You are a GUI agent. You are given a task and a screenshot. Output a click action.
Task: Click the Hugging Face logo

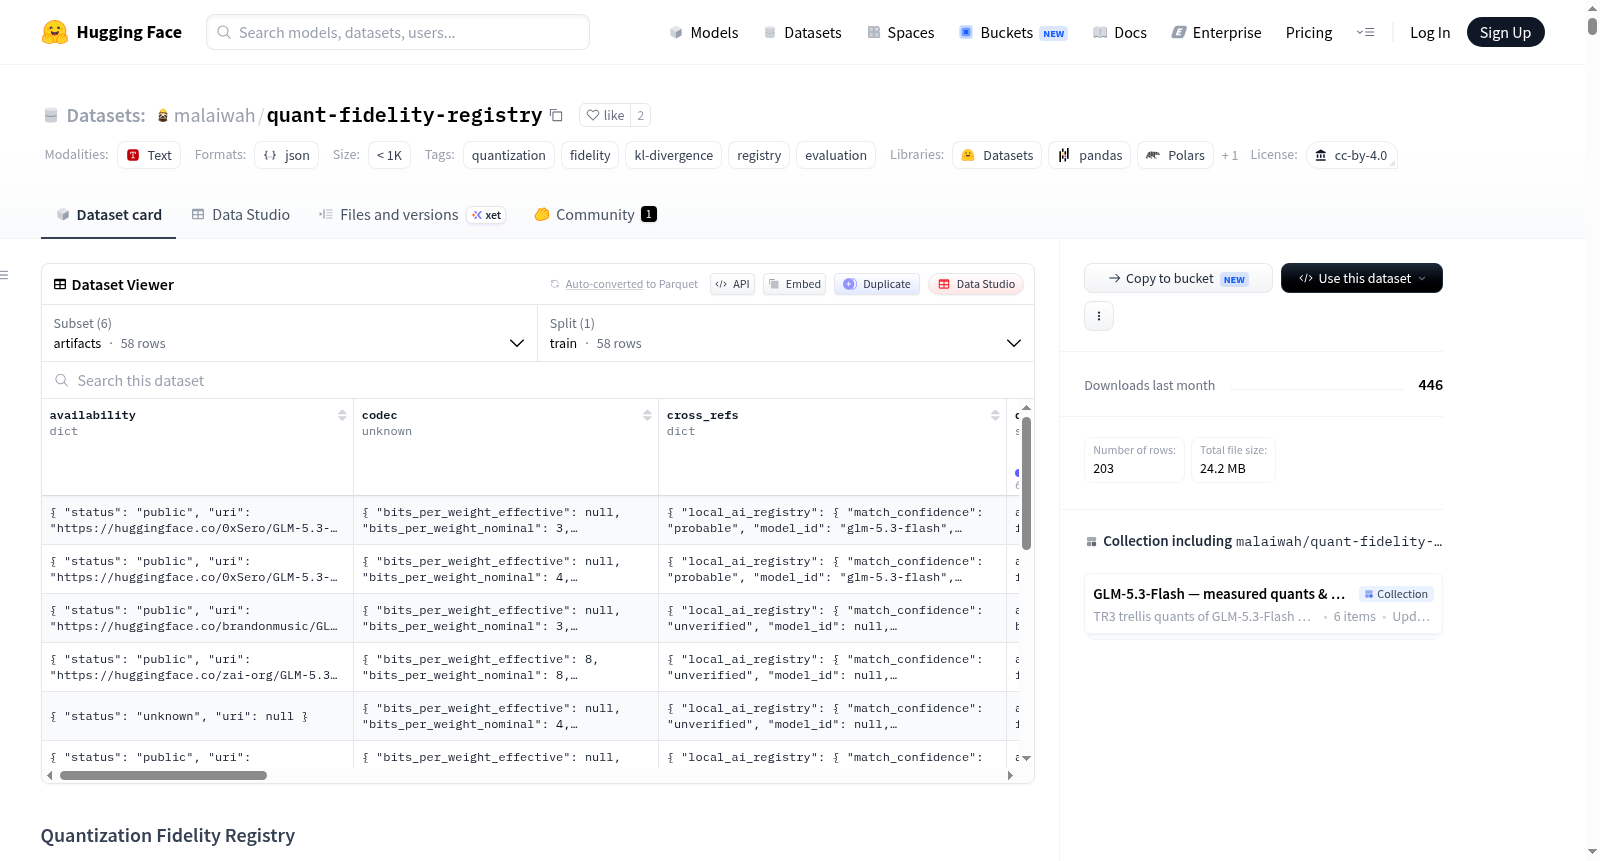(x=111, y=32)
